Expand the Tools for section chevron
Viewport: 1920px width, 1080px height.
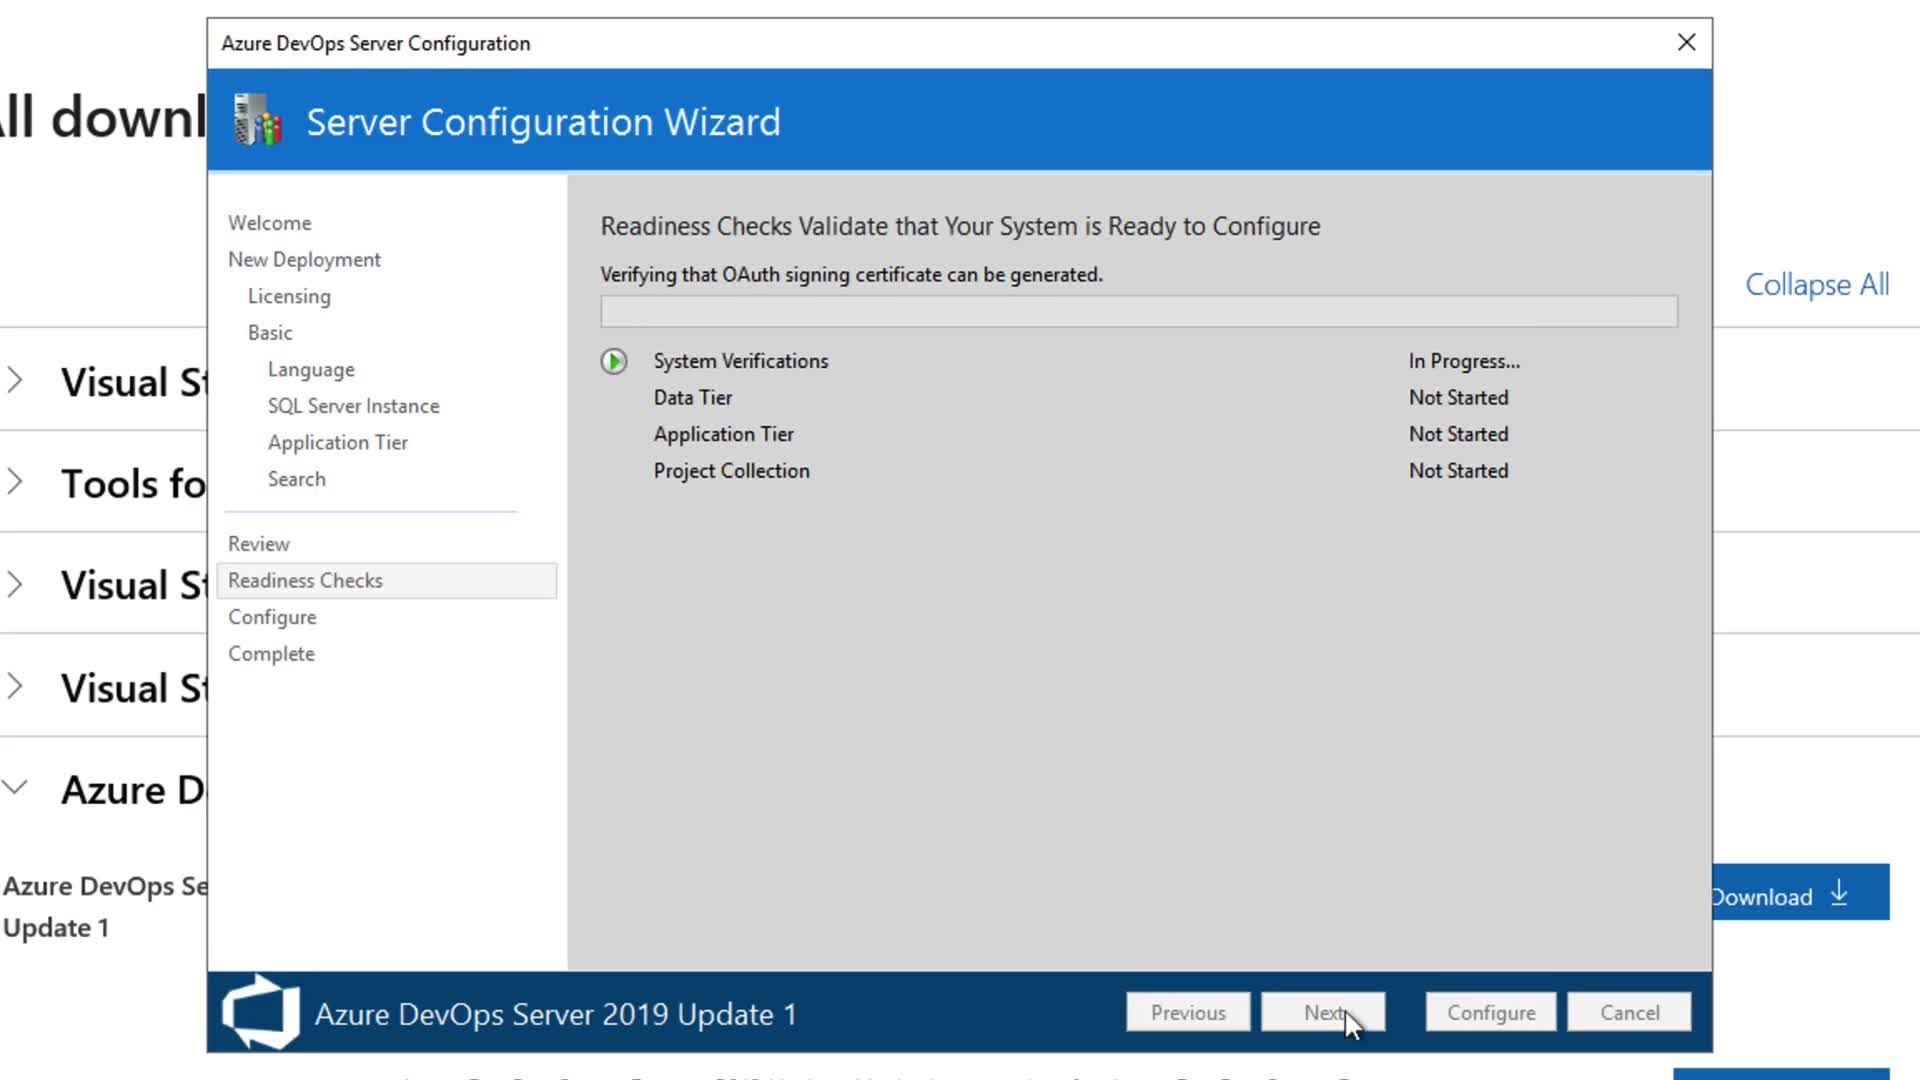15,482
